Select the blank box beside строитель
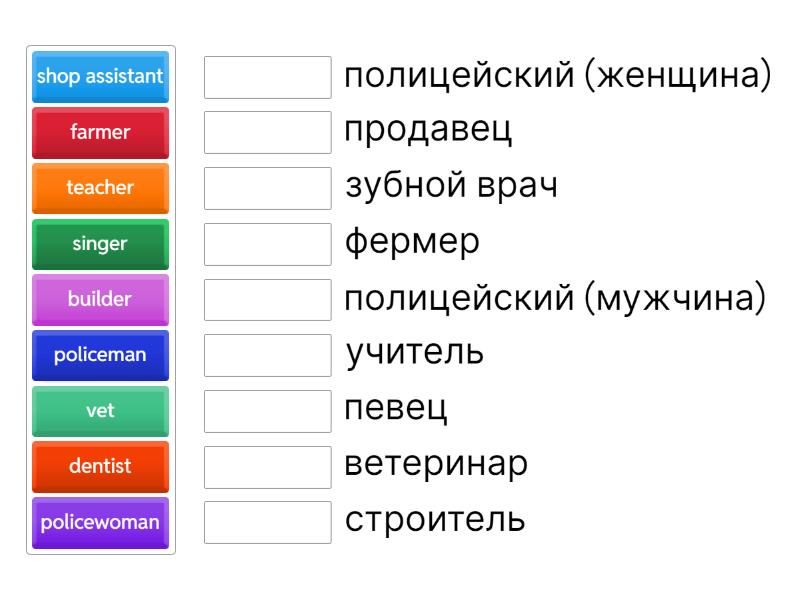 [x=267, y=522]
